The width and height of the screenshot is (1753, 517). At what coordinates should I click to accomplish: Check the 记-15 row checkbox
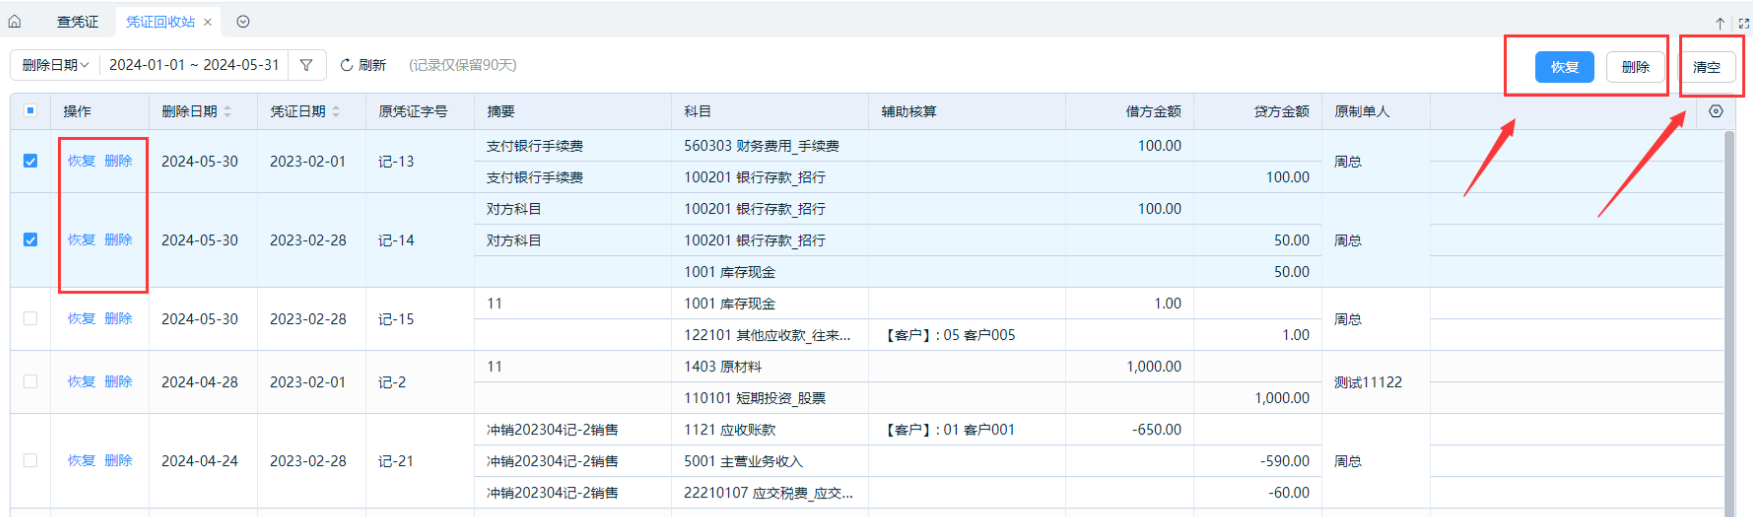click(30, 319)
